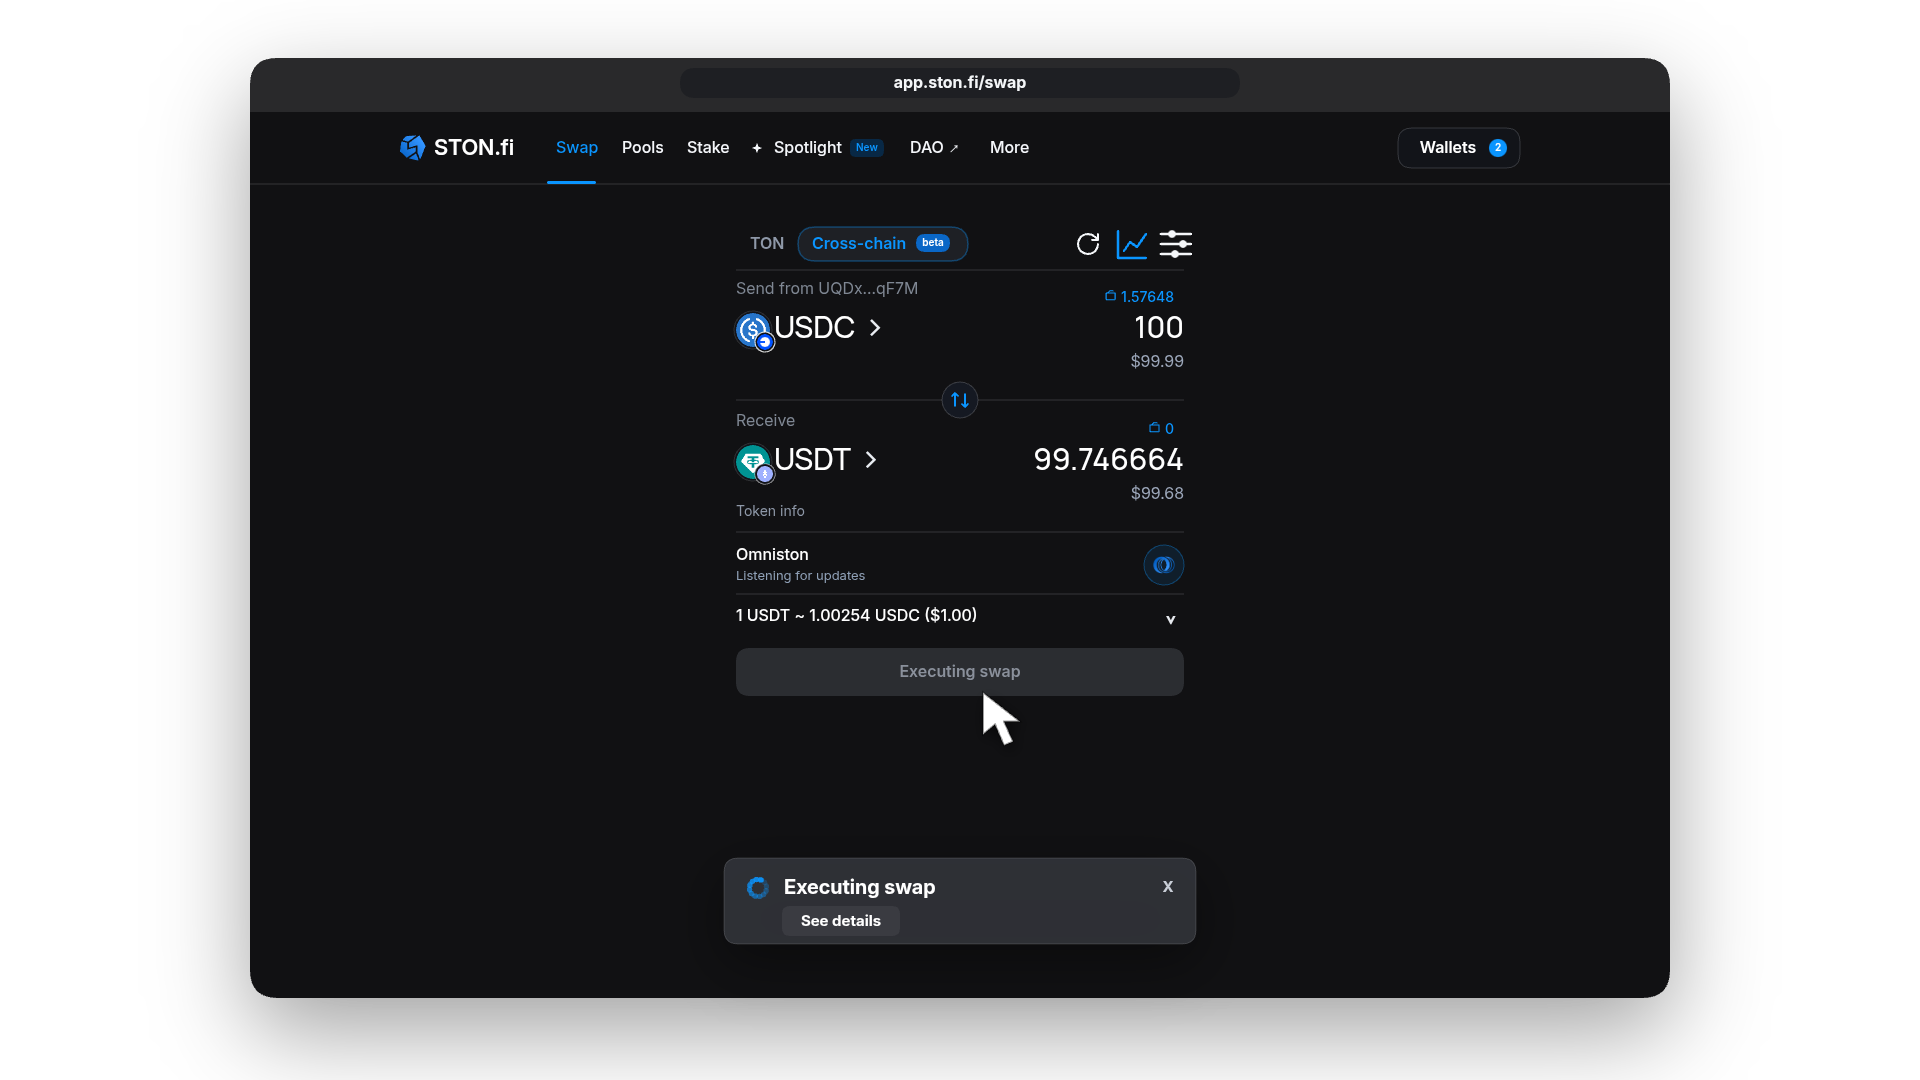Click the spinner icon in Executing swap toast
This screenshot has width=1920, height=1080.
click(758, 887)
